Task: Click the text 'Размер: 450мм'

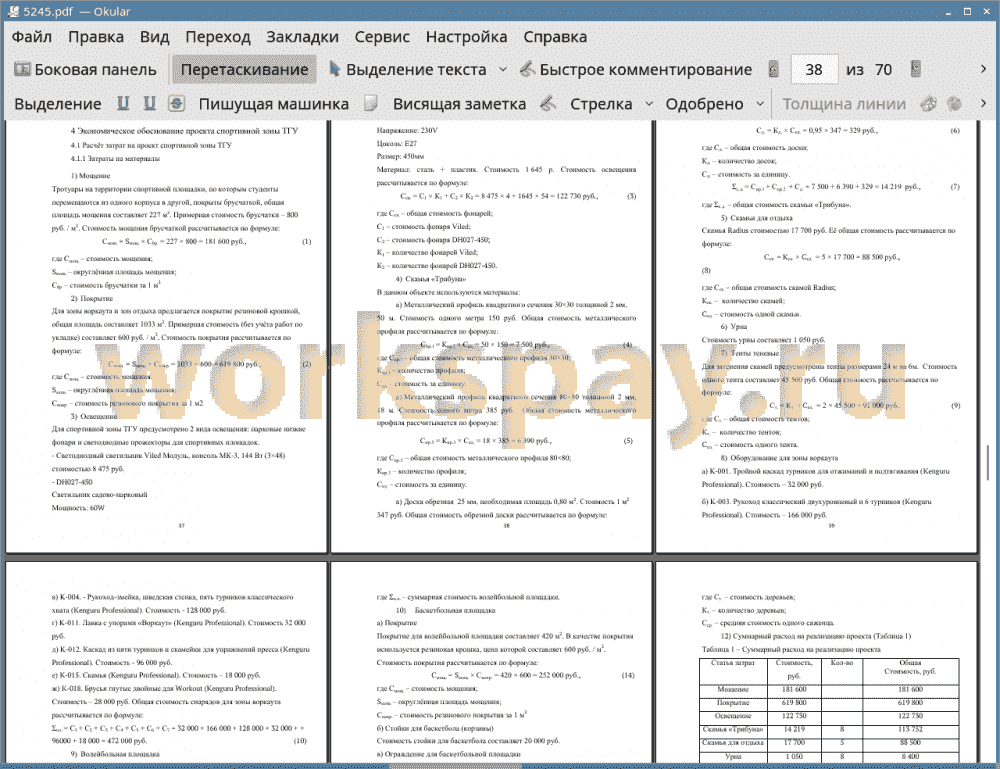Action: [400, 156]
